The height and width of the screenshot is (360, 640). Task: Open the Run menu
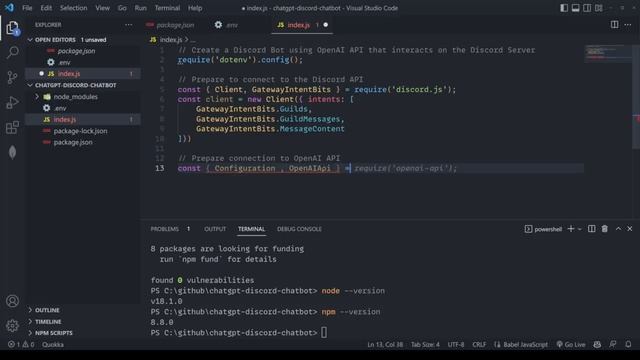click(140, 8)
